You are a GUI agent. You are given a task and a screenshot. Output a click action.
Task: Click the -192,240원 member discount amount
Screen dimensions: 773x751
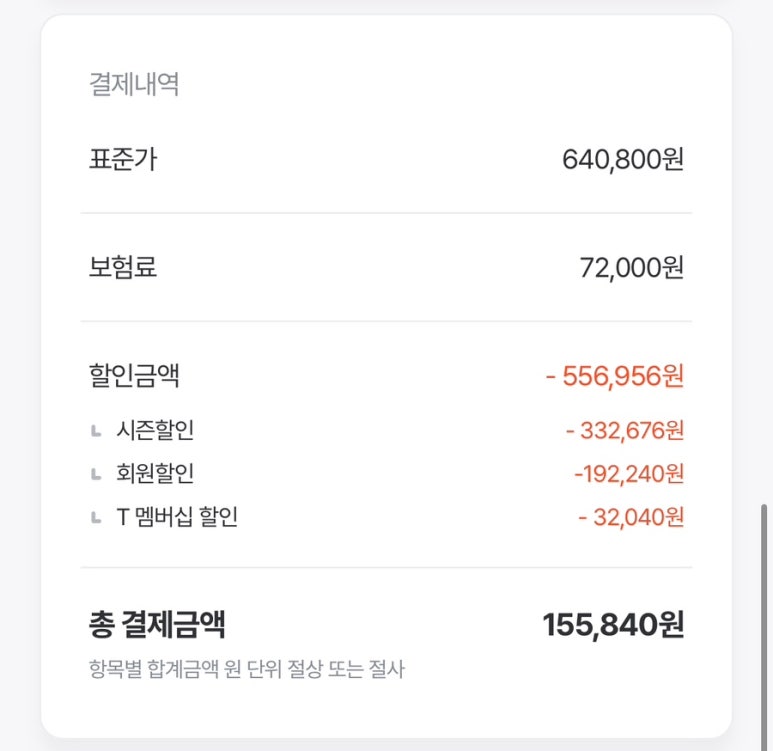point(629,474)
